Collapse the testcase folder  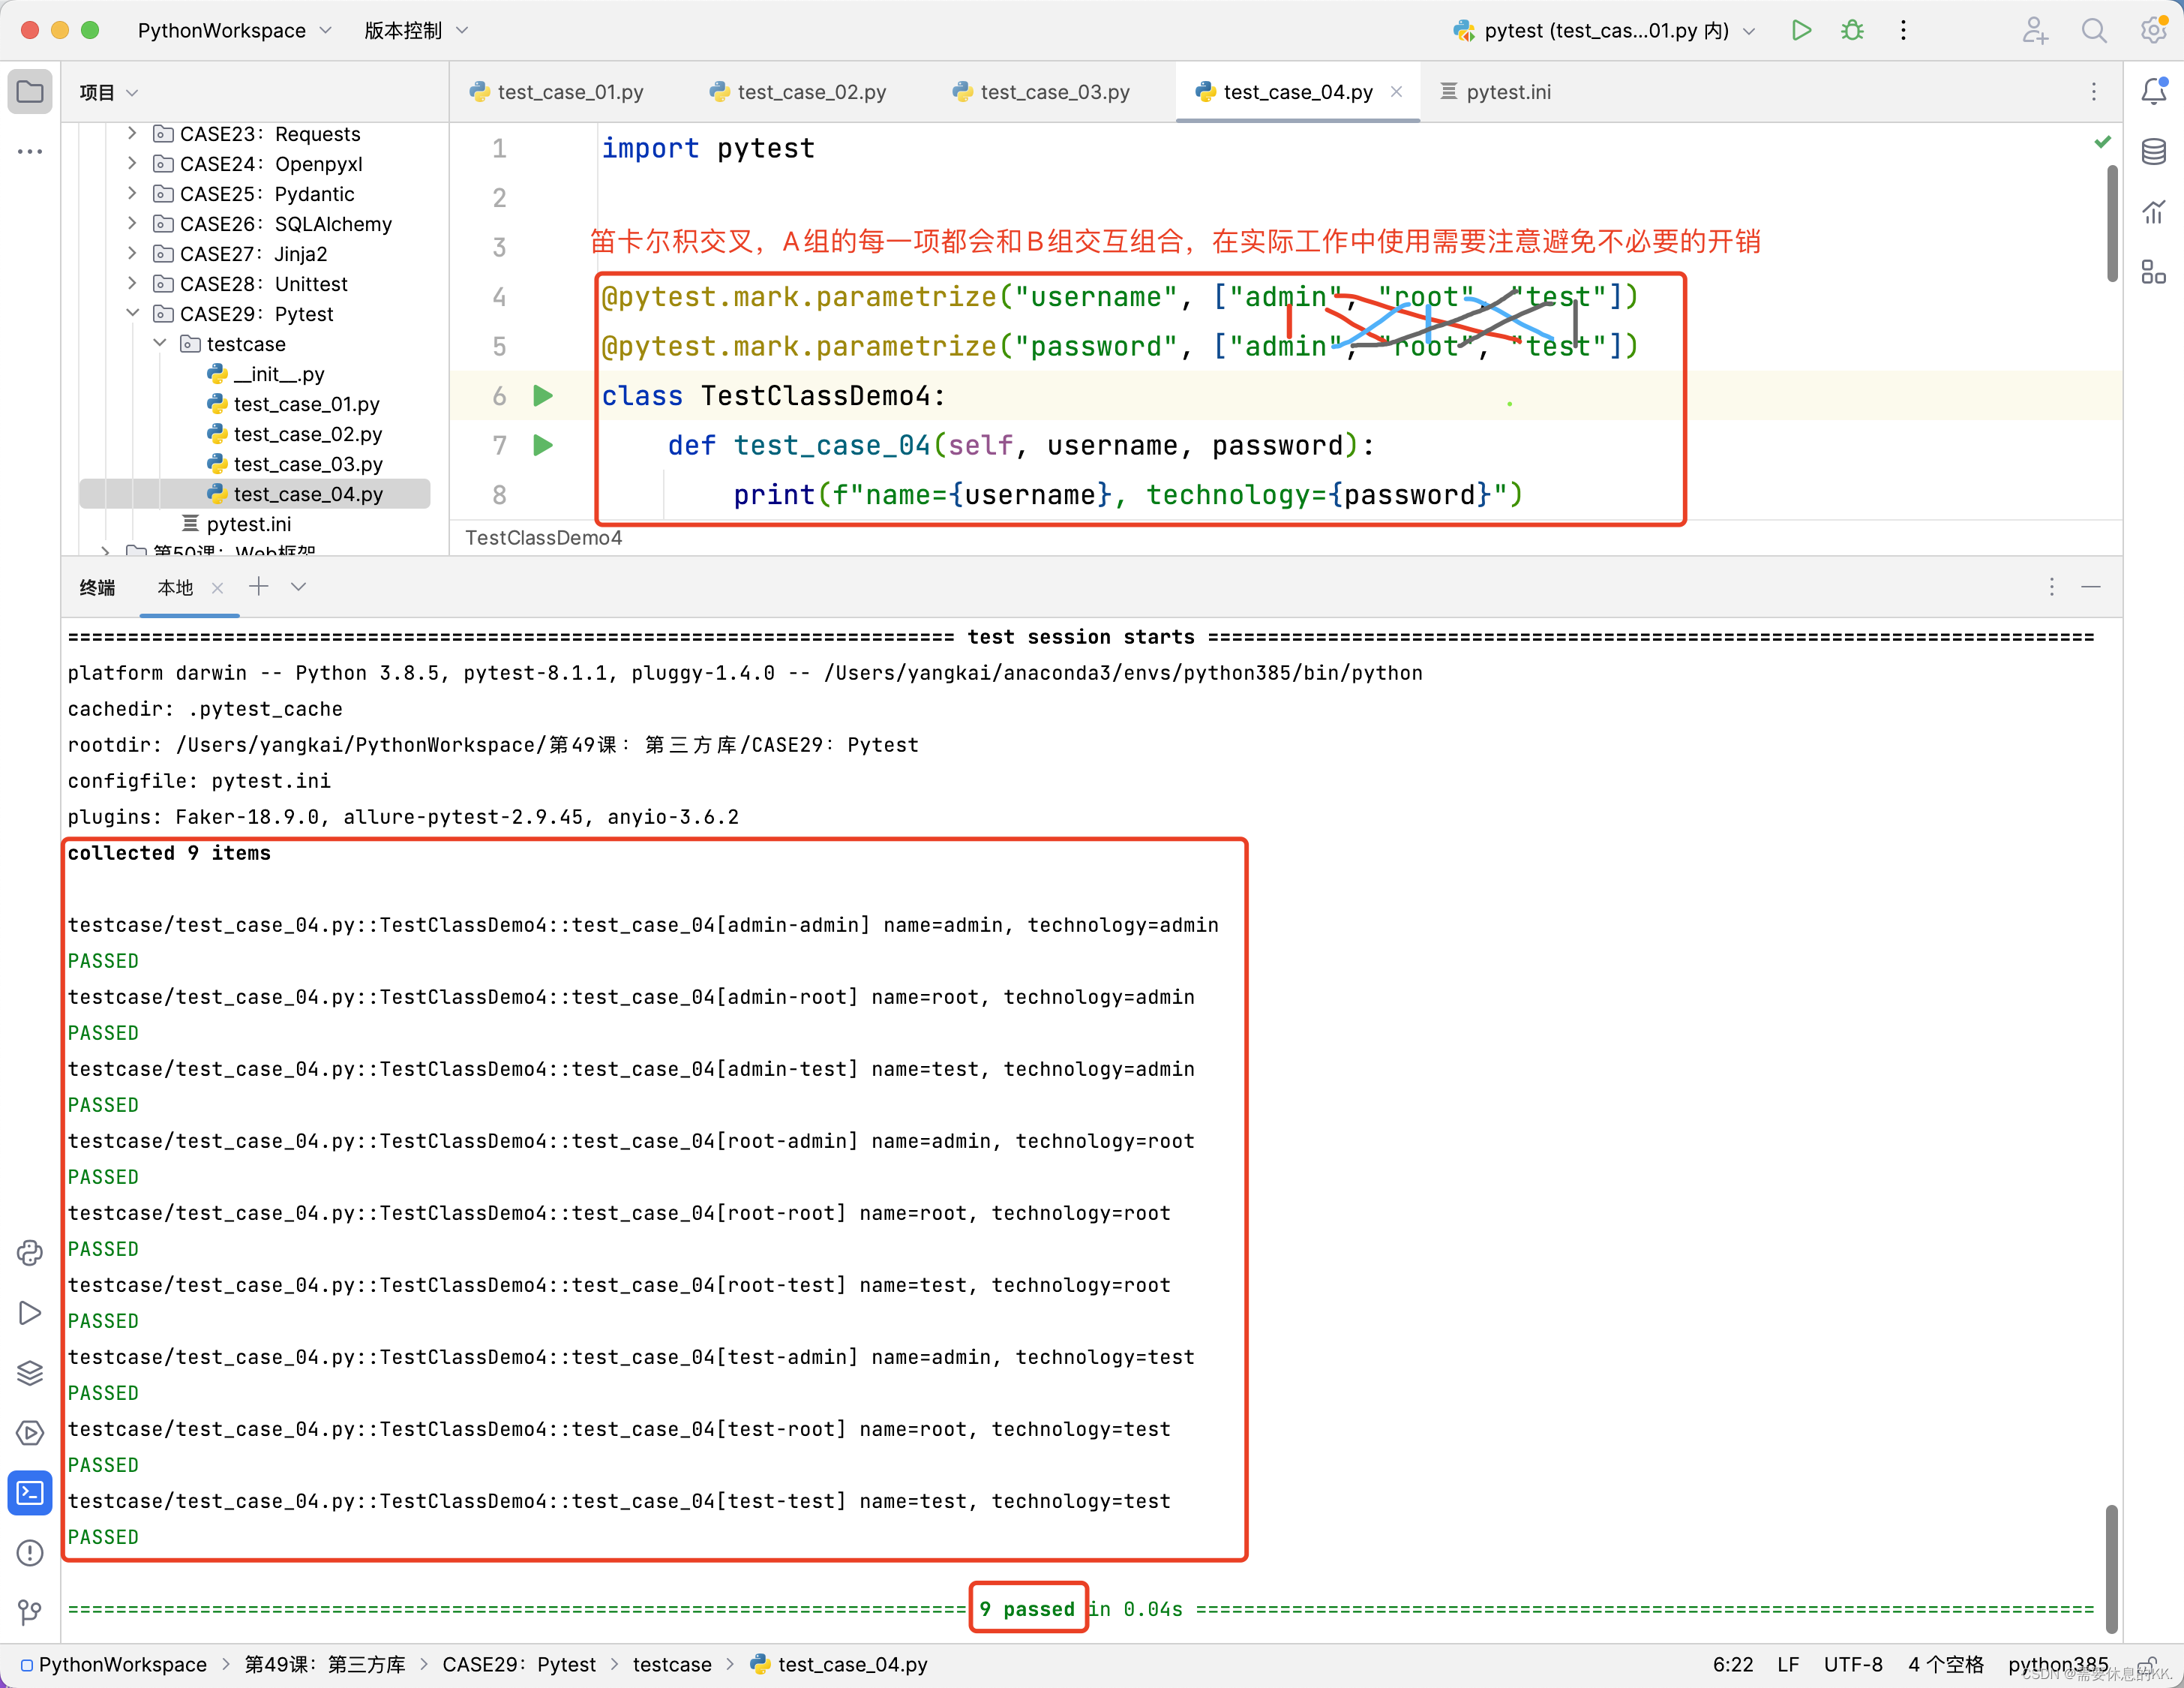click(159, 343)
